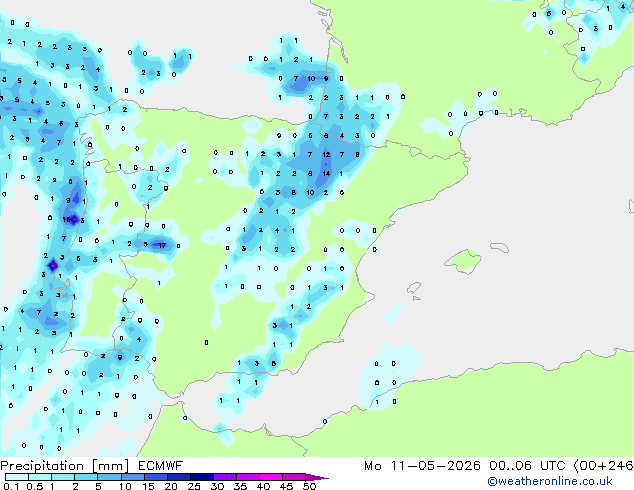Click the date 'Mo 11-05-2026'
This screenshot has width=634, height=490.
422,466
